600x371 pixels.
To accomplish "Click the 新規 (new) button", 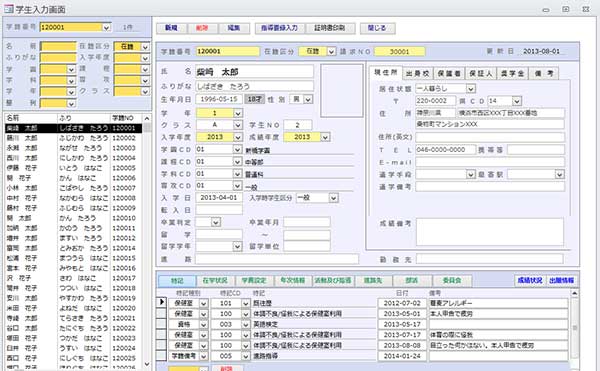I will [171, 28].
